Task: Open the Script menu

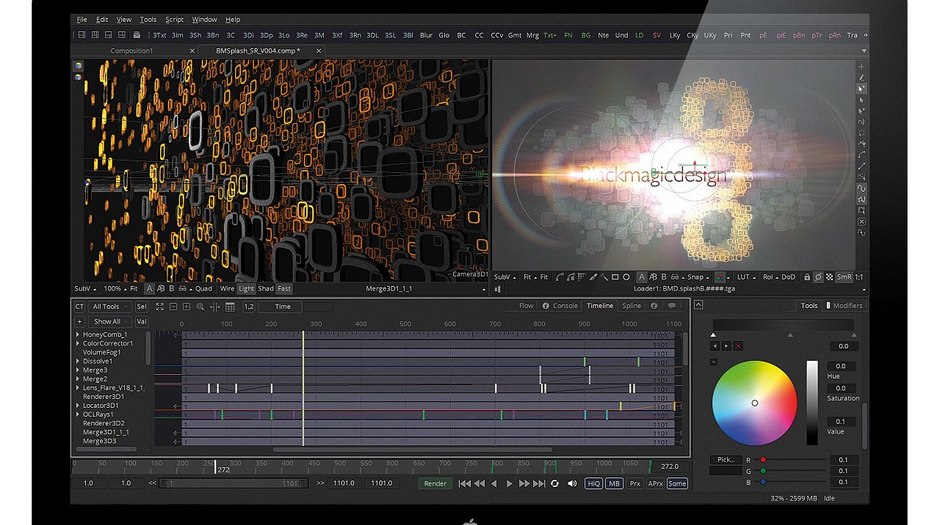Action: 174,20
